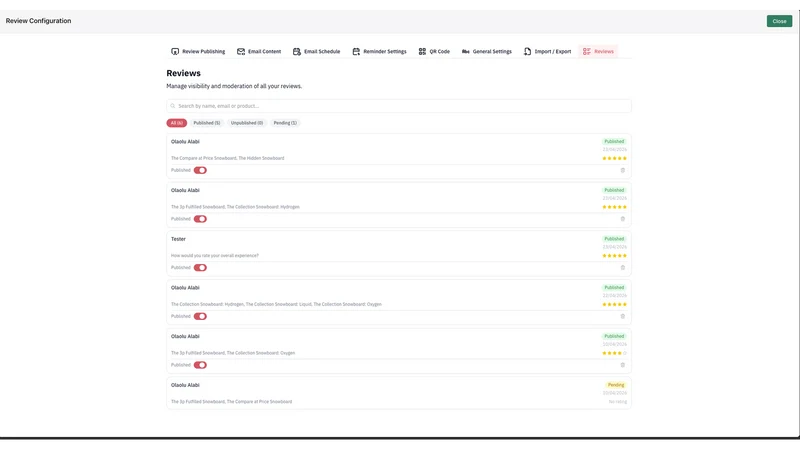
Task: Click the Review Publishing tab icon
Action: (175, 52)
